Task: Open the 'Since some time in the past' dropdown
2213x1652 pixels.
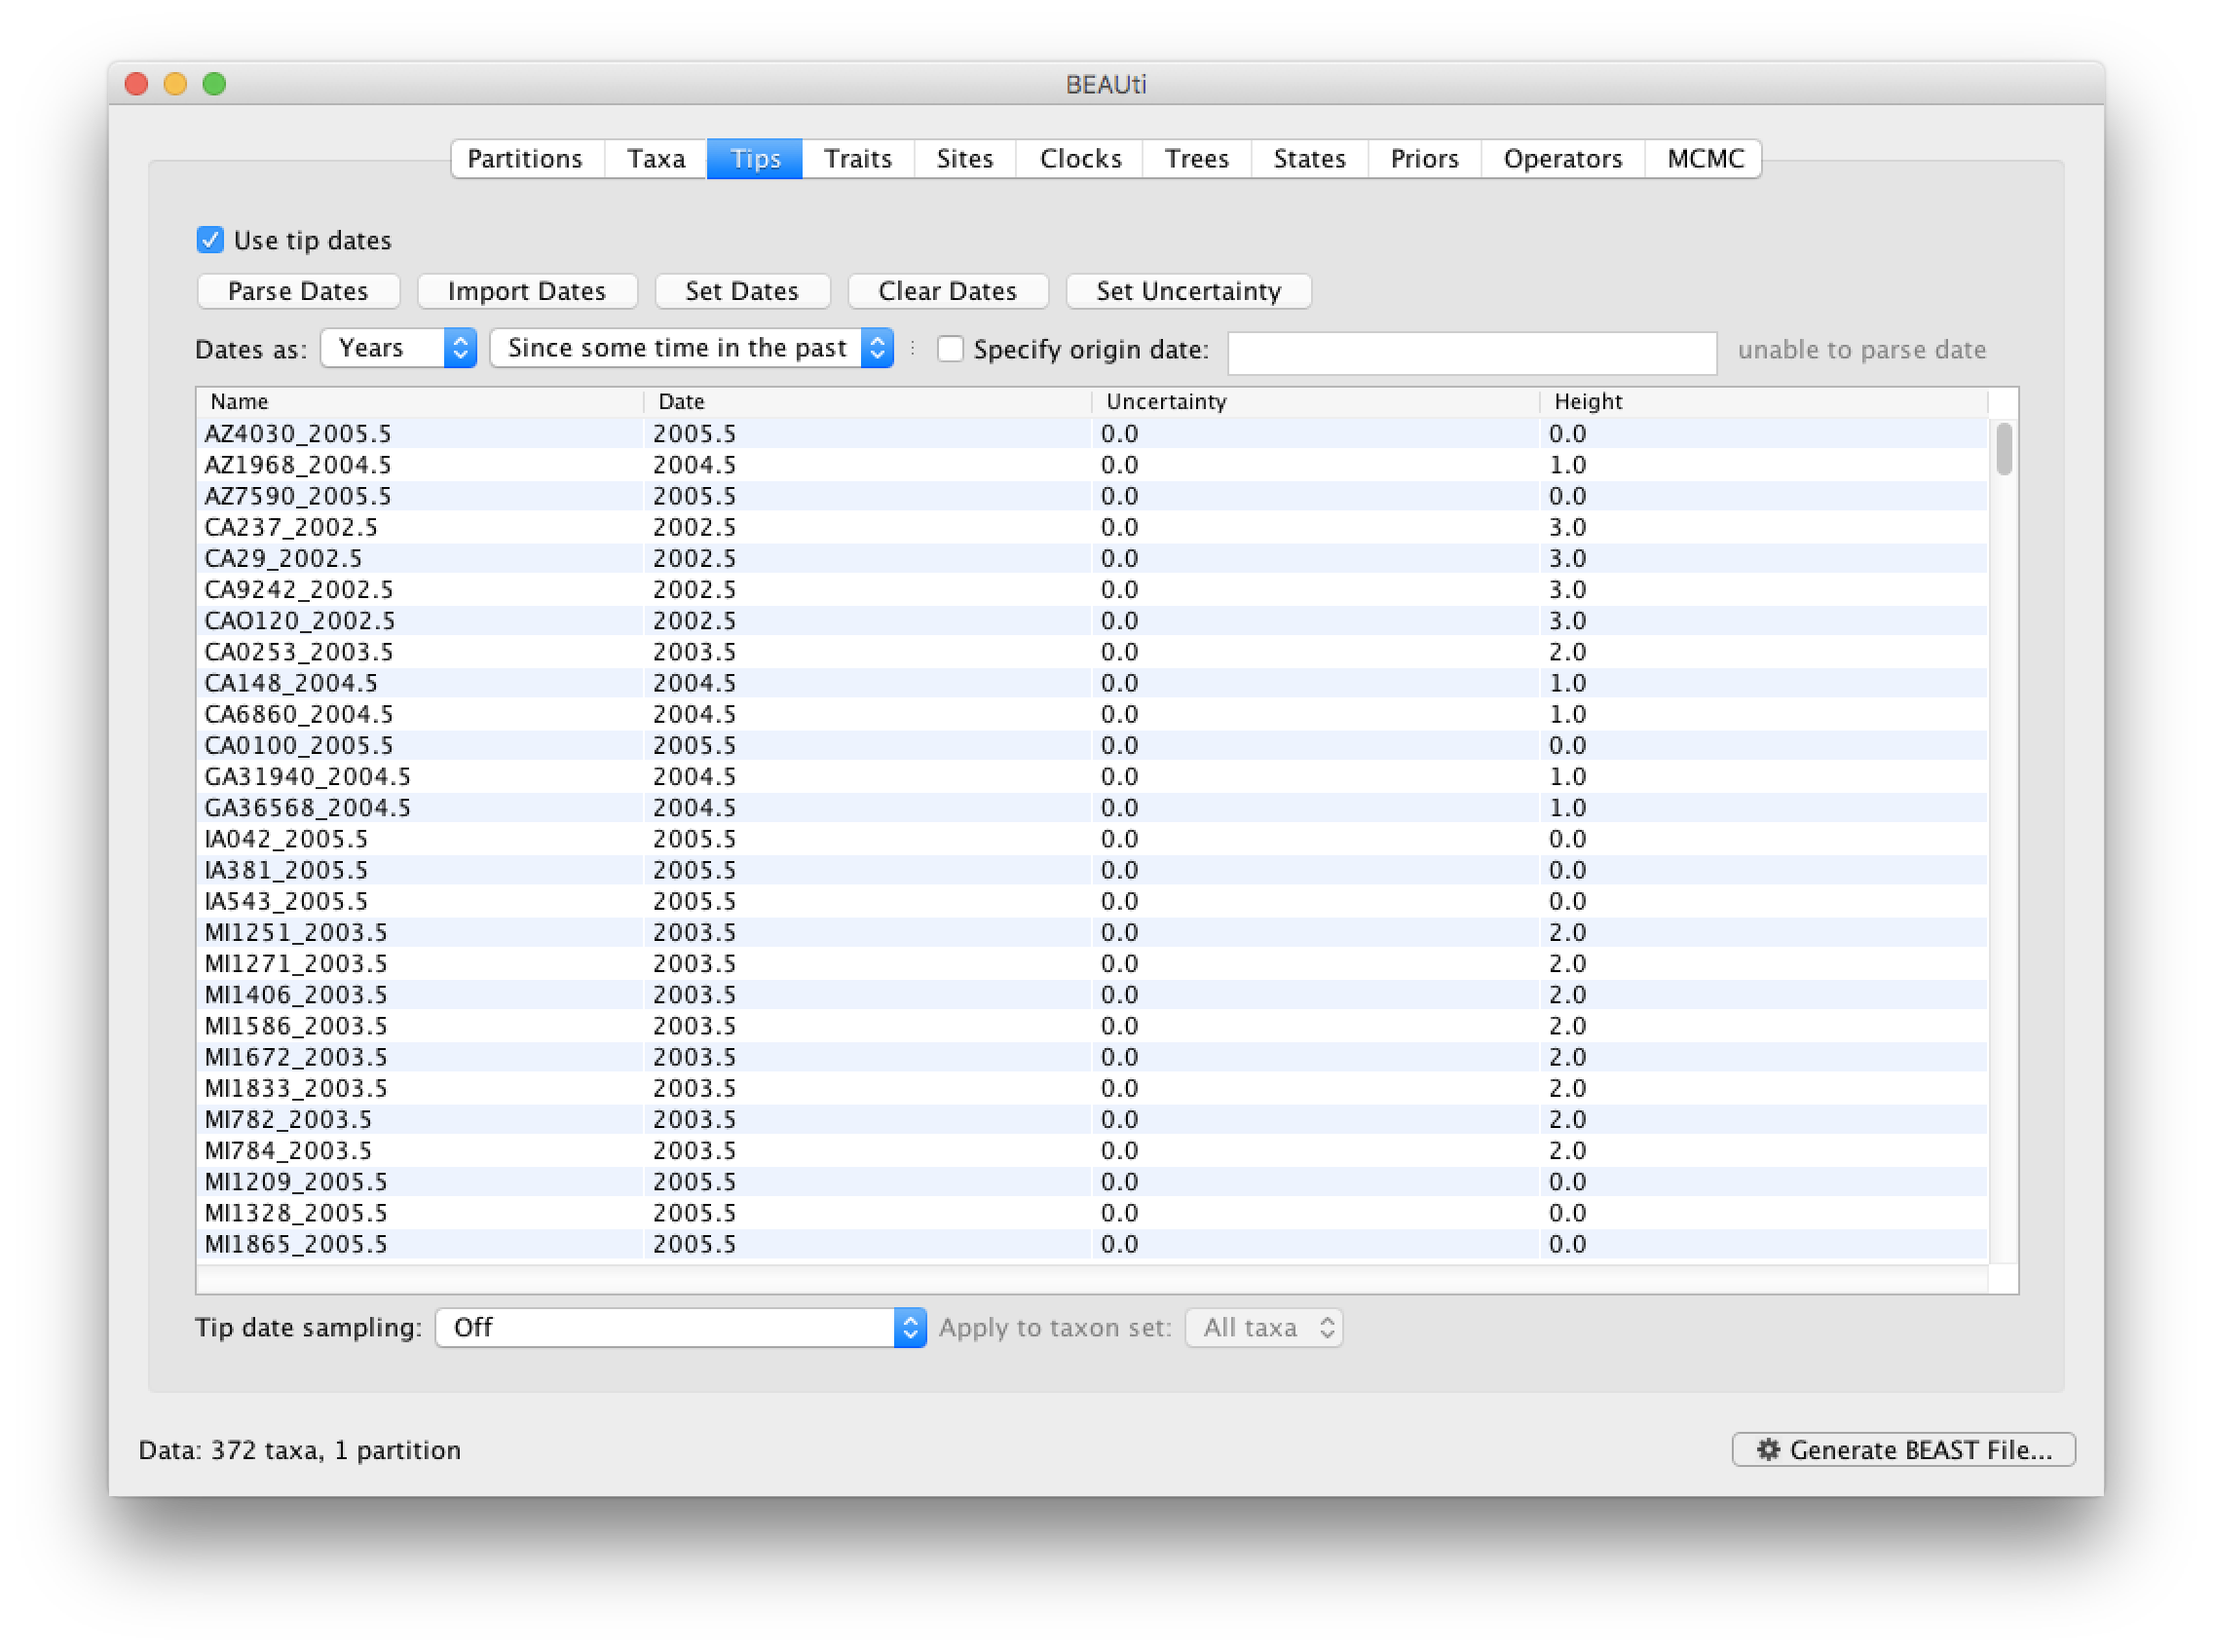Action: (692, 348)
